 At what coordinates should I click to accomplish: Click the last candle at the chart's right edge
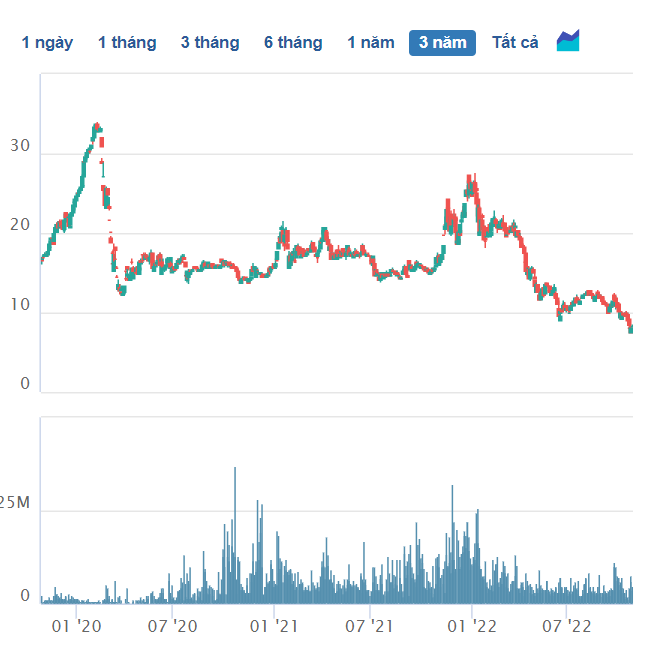point(630,326)
